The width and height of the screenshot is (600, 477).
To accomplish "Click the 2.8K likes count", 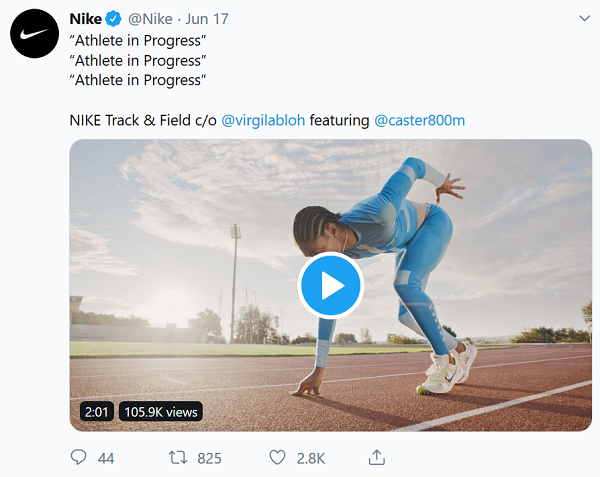I will click(x=311, y=458).
